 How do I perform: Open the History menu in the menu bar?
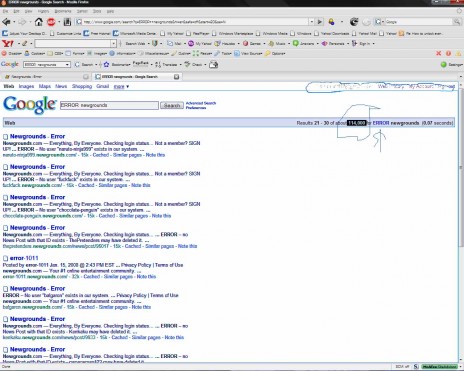click(x=43, y=11)
